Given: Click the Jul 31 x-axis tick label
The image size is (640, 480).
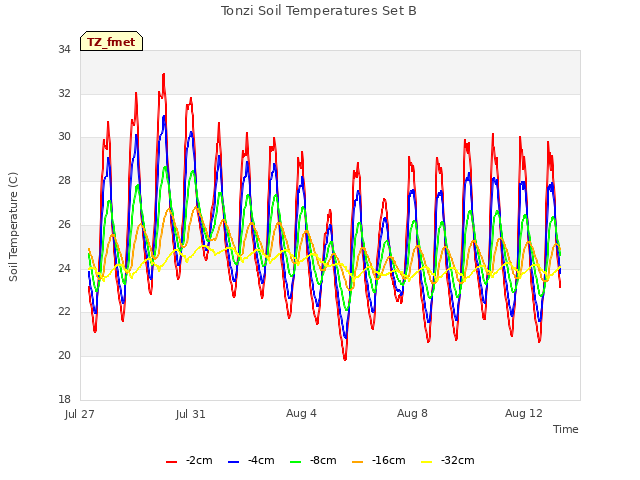Looking at the screenshot, I should coord(191,414).
